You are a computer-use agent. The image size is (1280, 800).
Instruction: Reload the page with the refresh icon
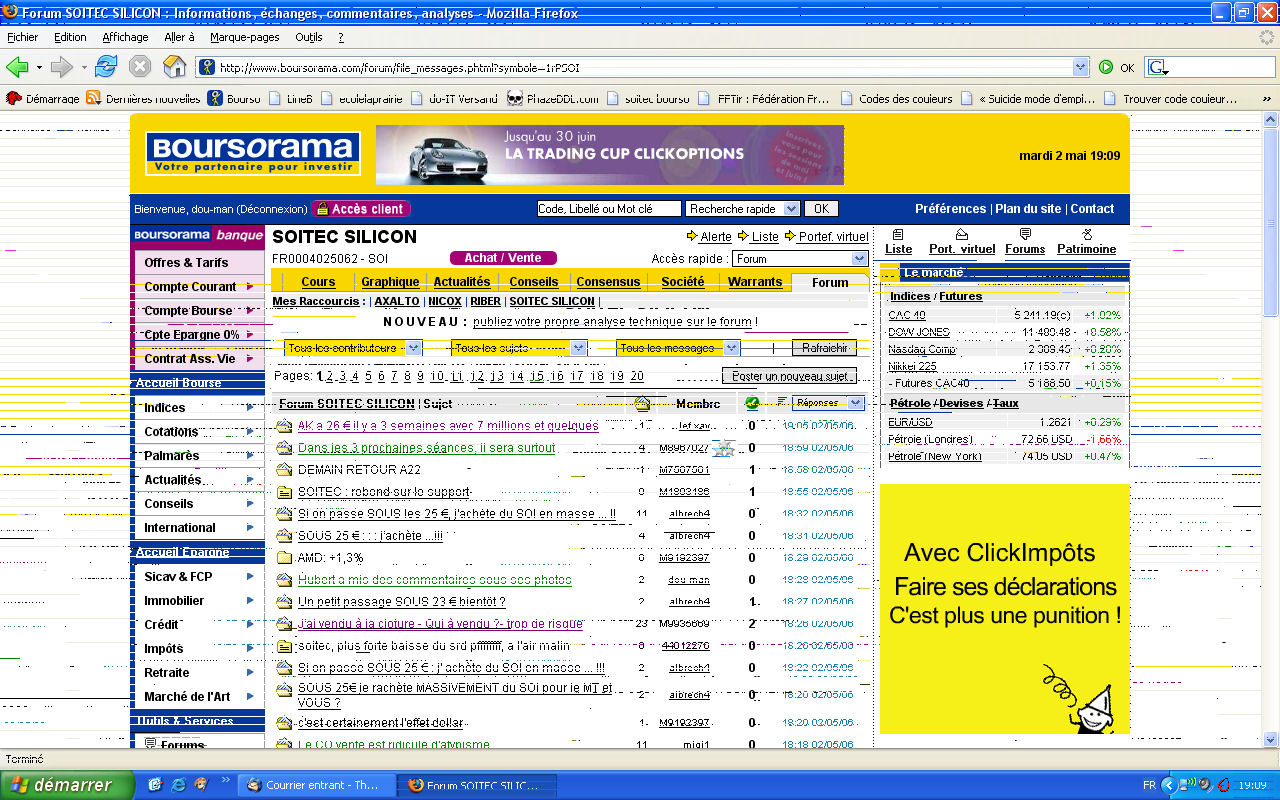pos(106,67)
